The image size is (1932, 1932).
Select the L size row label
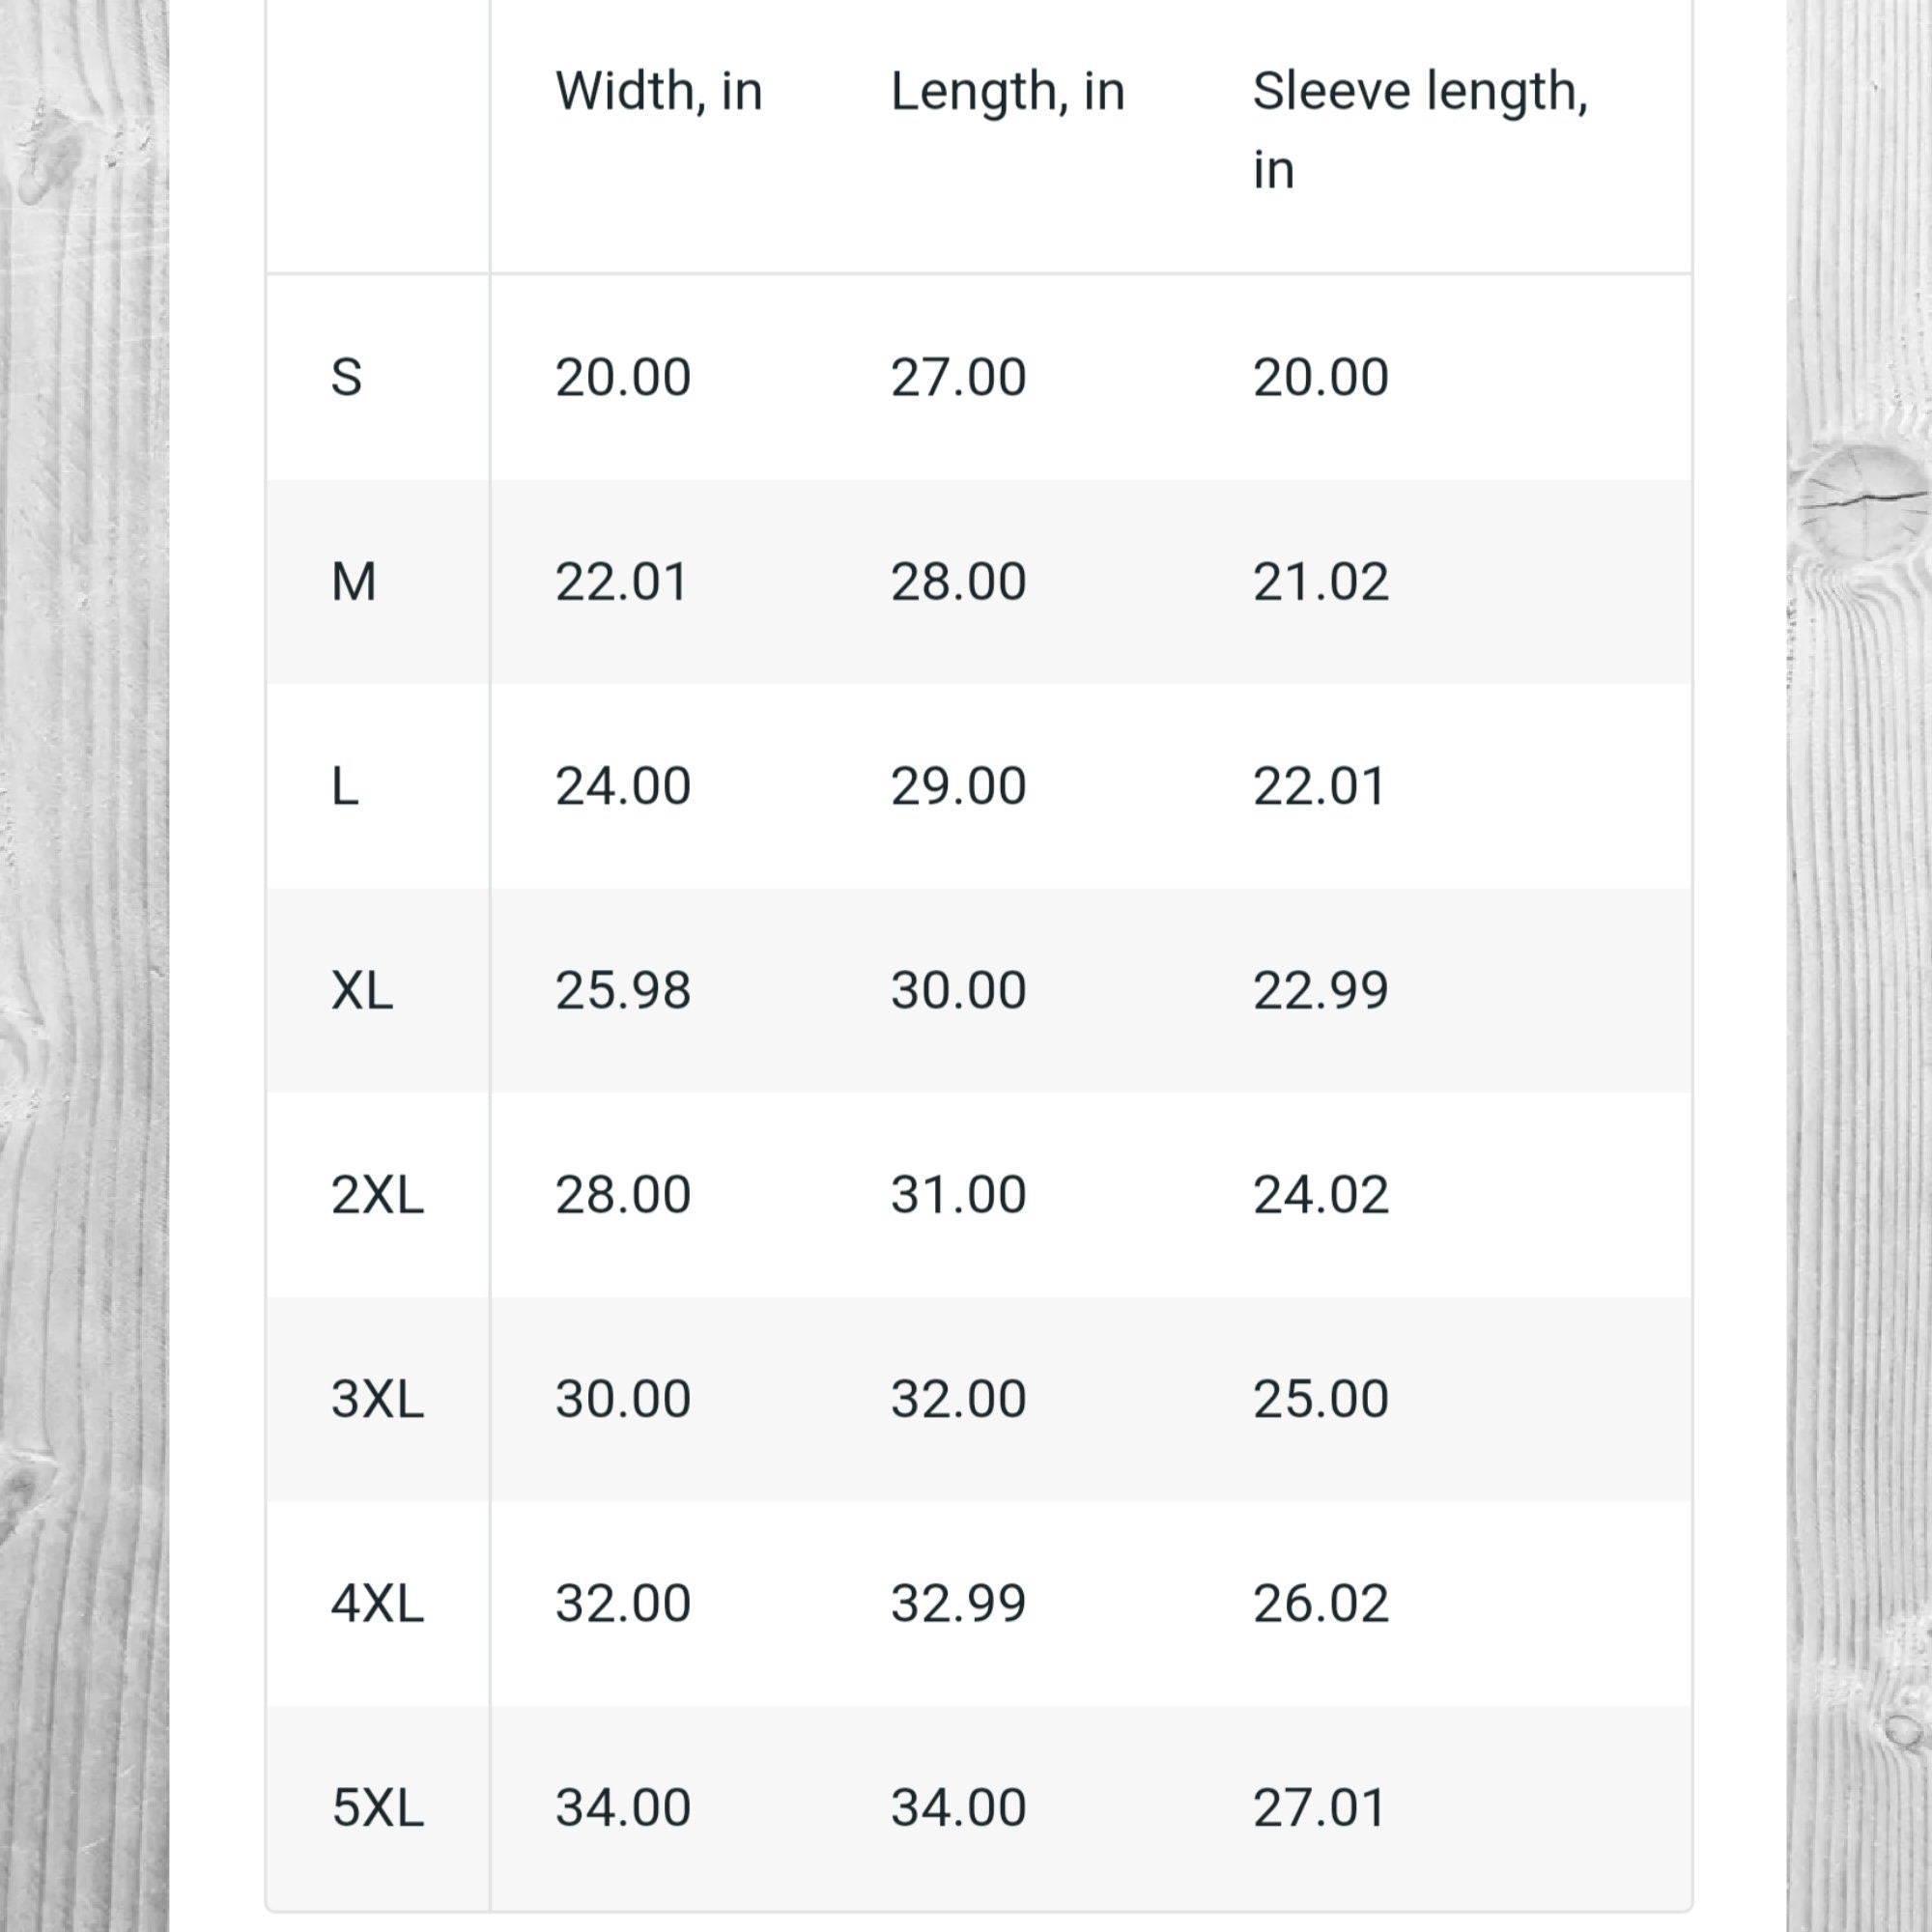tap(345, 786)
